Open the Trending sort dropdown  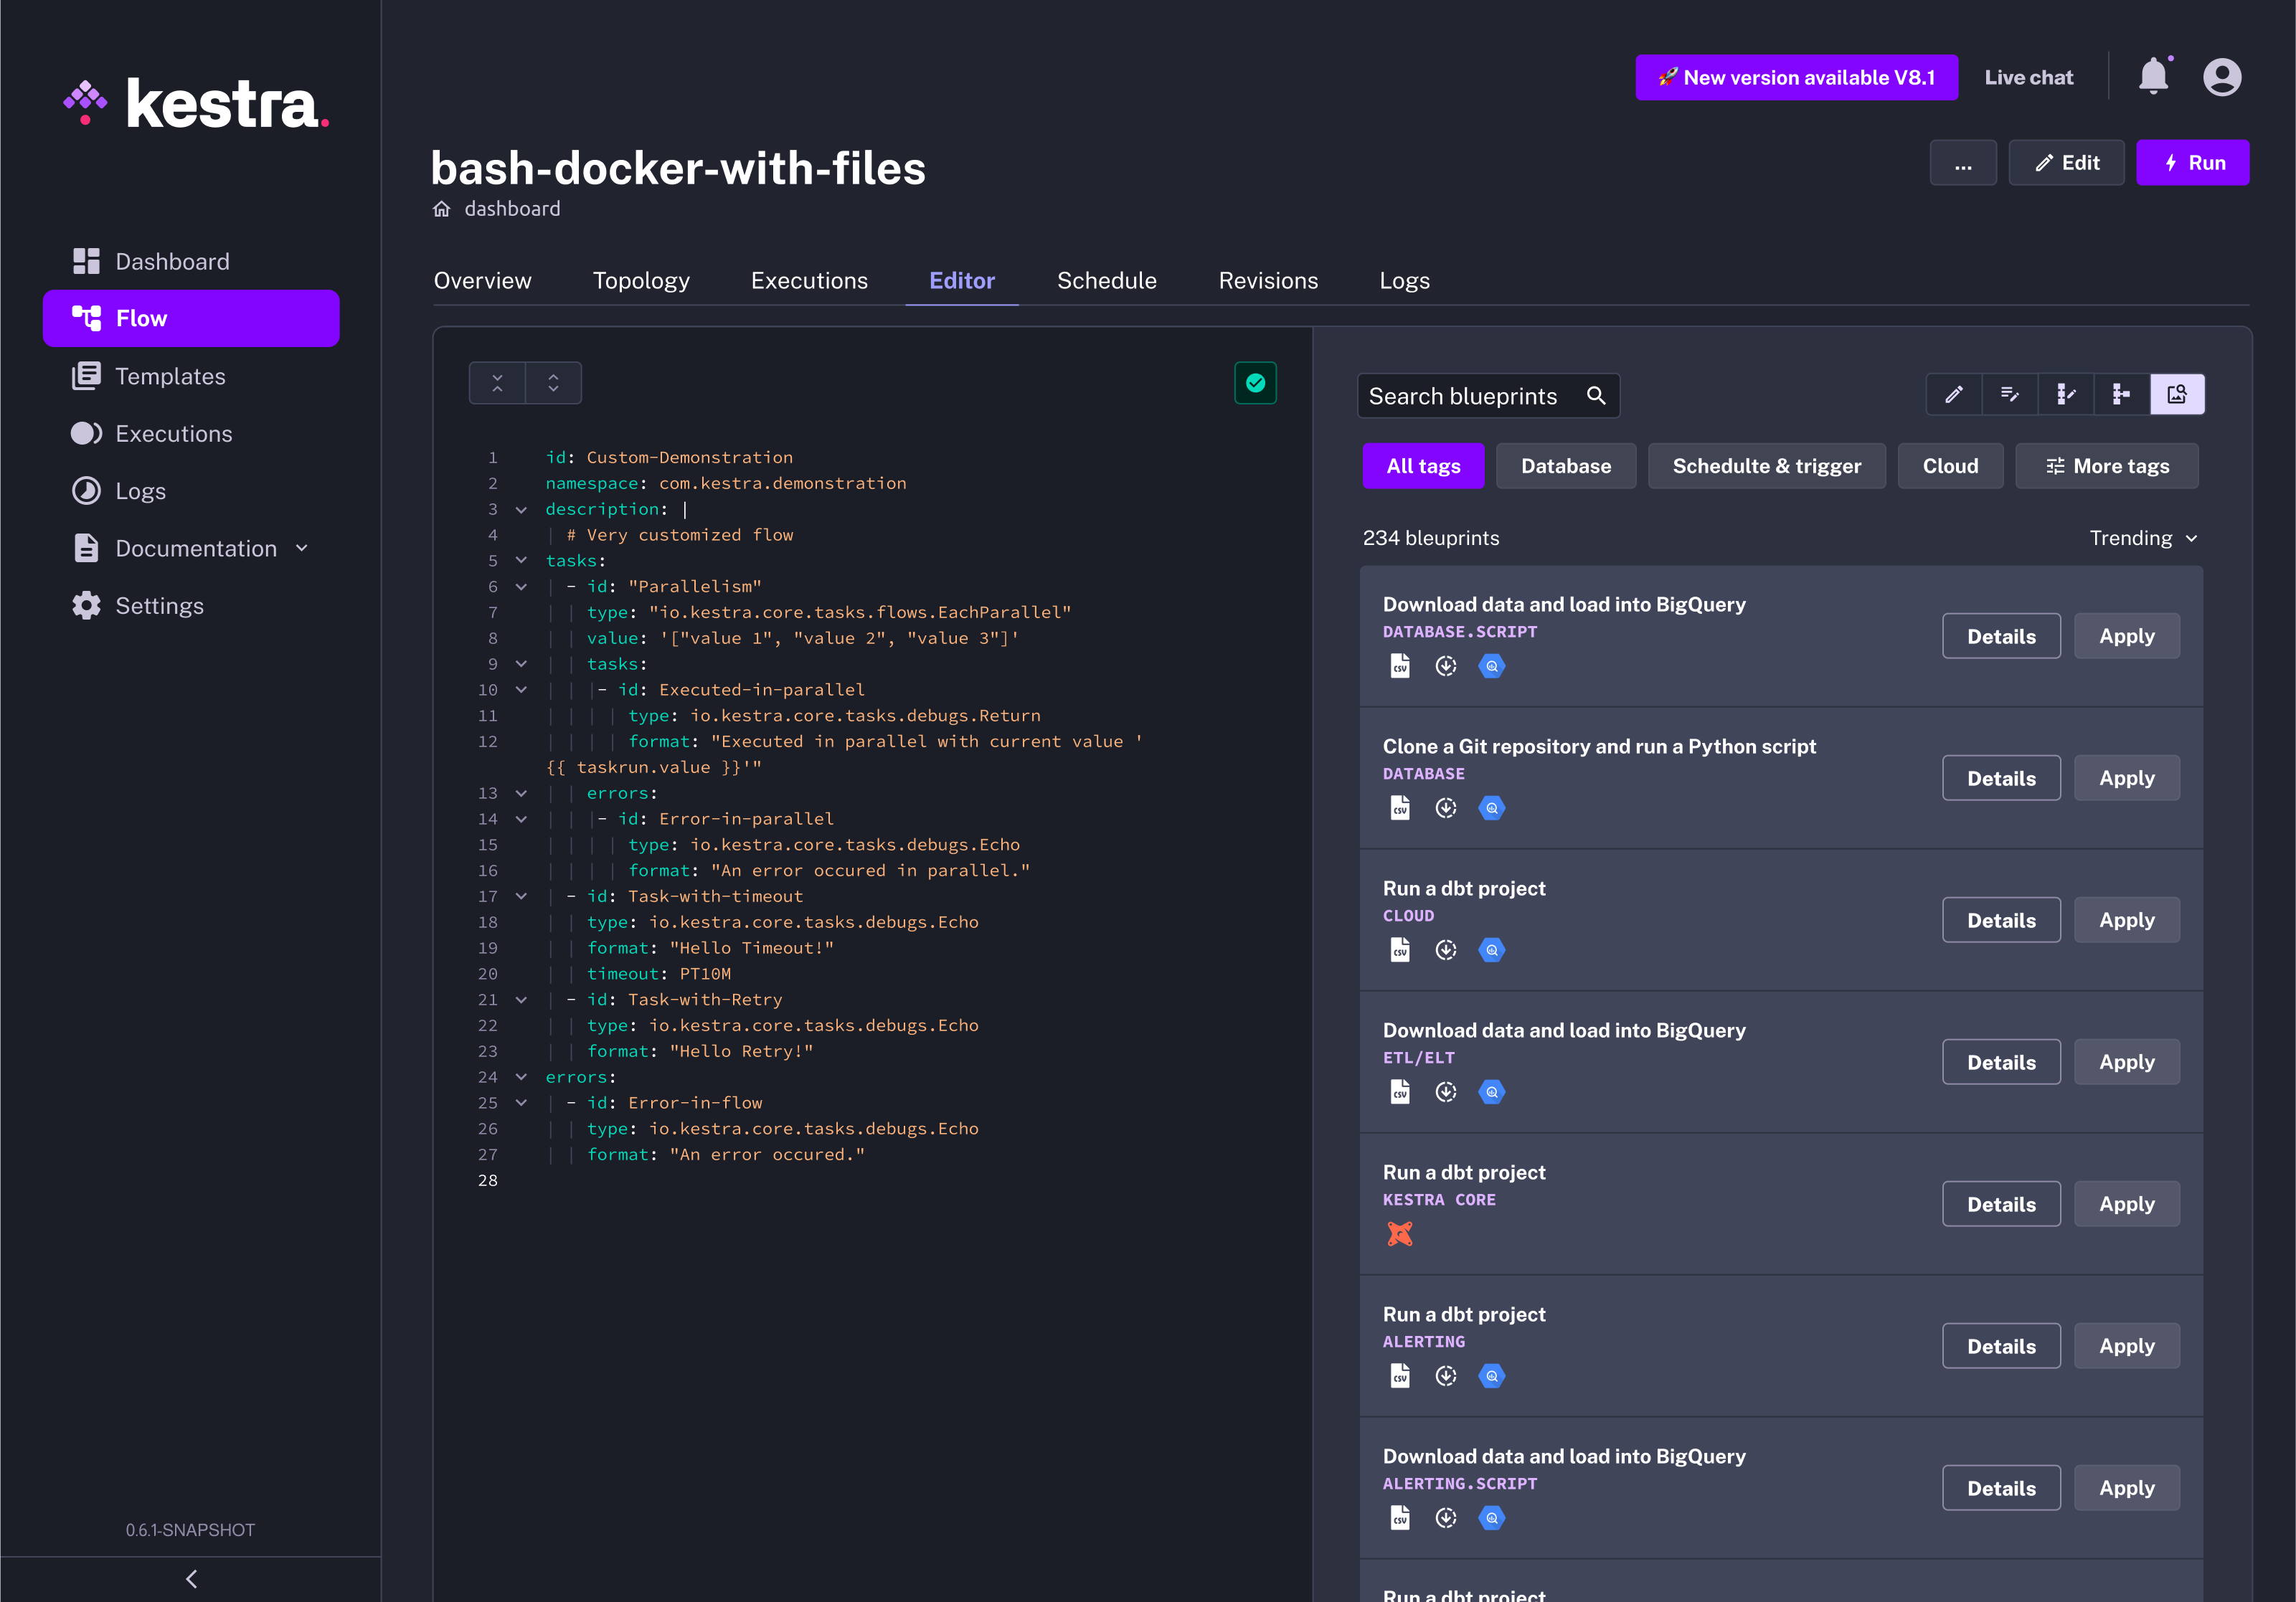[2142, 538]
